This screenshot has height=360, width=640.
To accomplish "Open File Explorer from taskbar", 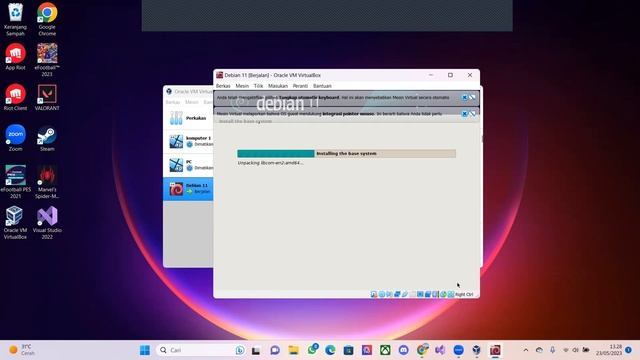I will point(293,350).
